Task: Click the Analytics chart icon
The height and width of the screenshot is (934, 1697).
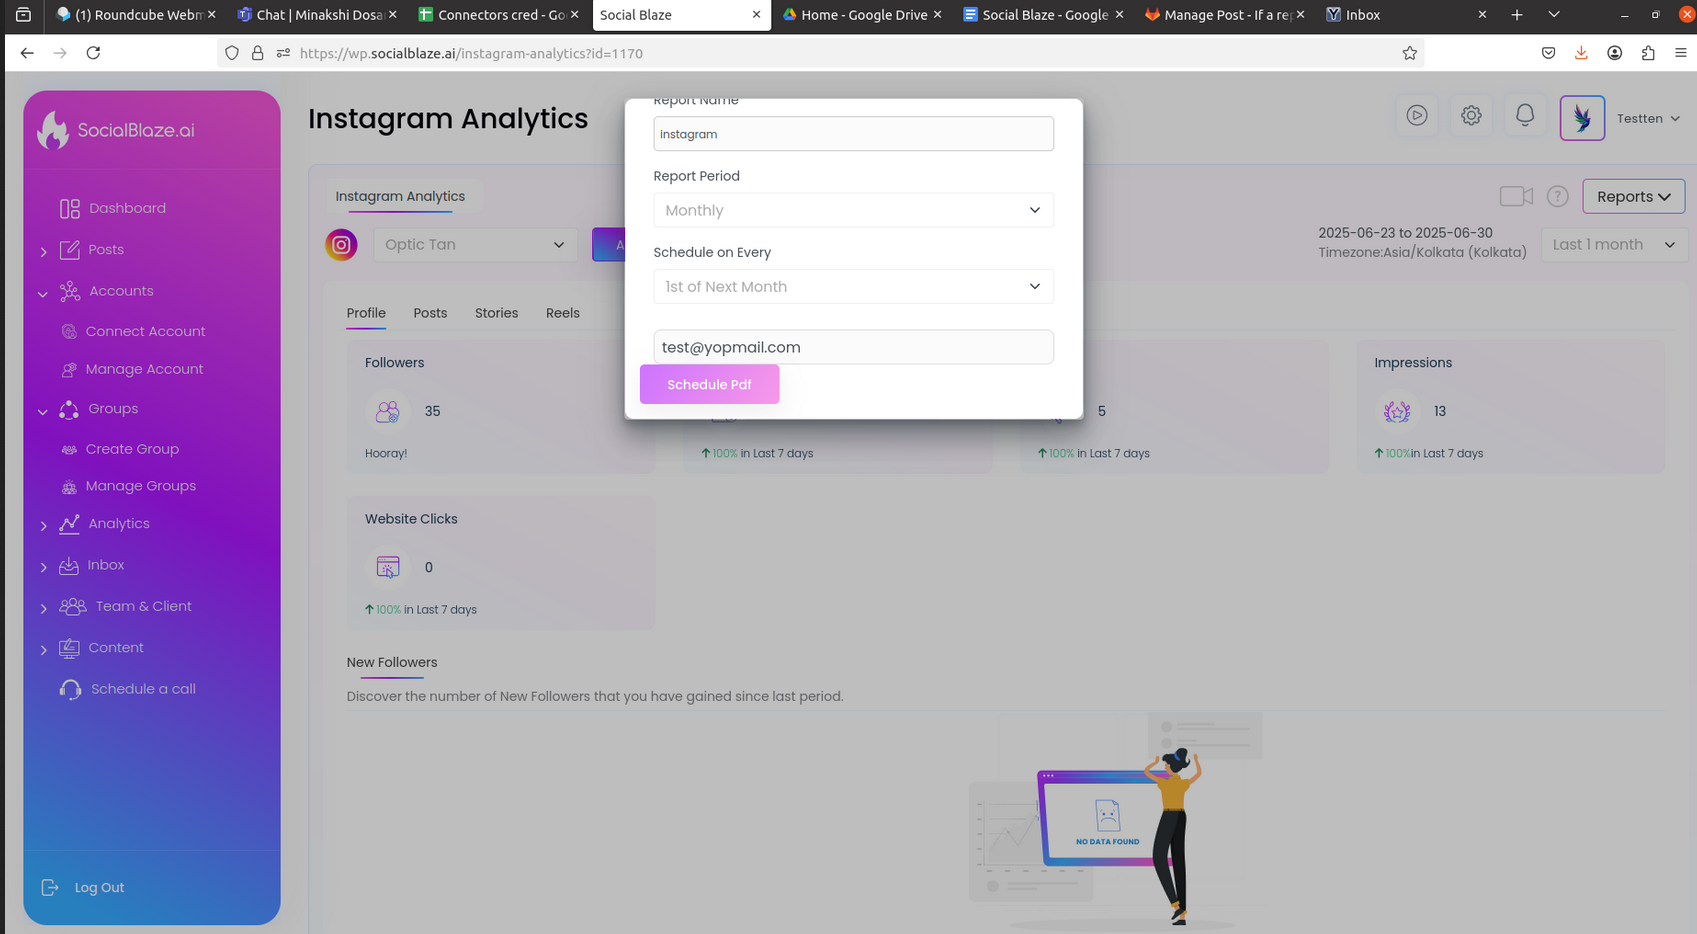Action: tap(69, 524)
